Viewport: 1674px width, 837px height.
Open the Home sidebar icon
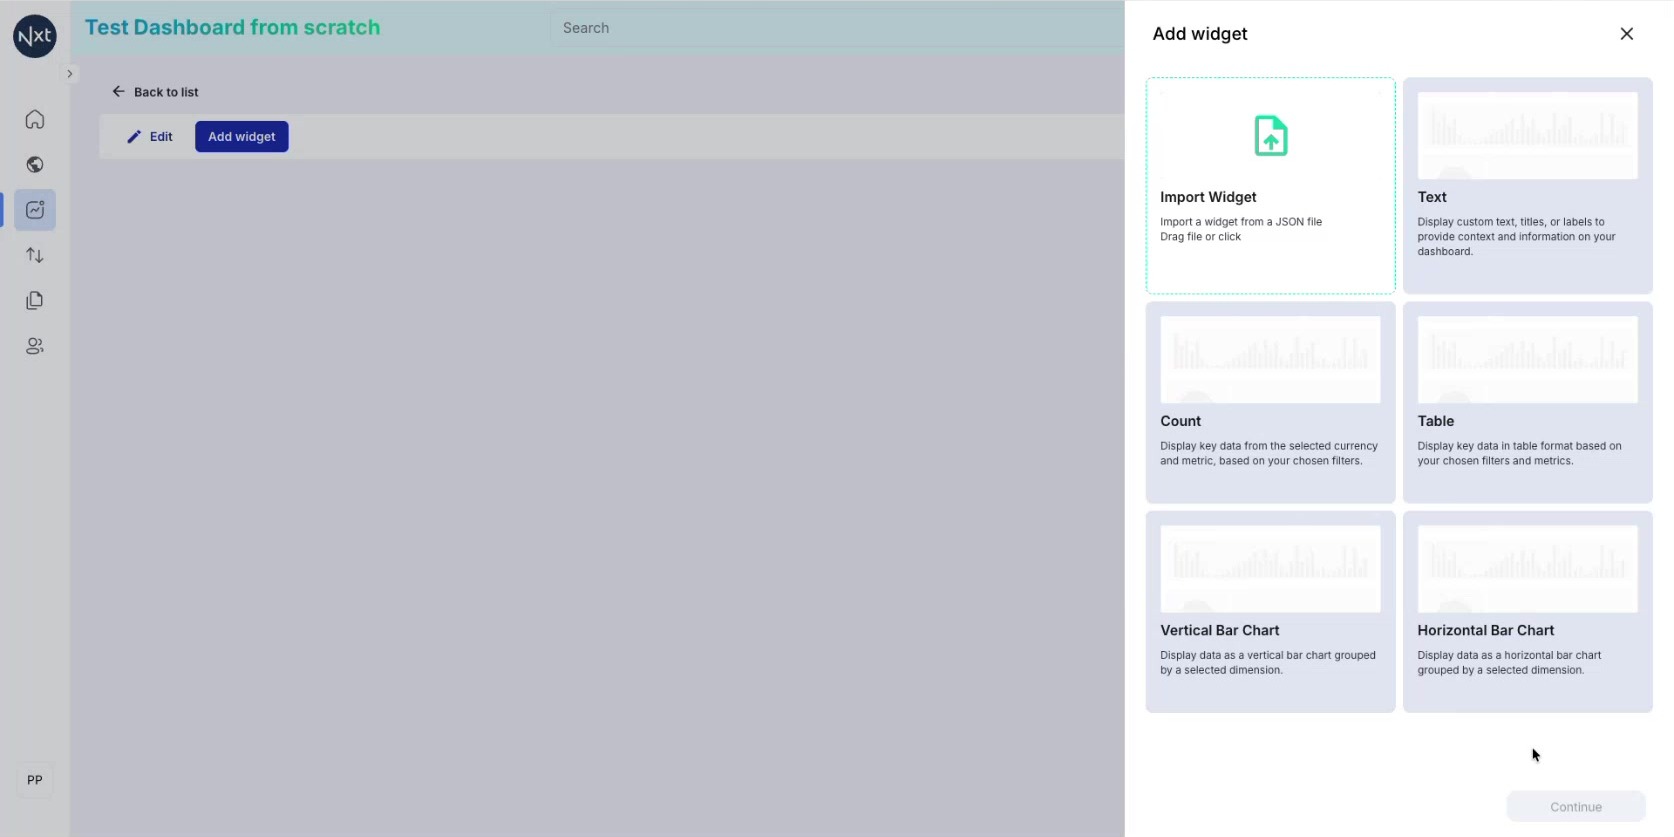(35, 120)
